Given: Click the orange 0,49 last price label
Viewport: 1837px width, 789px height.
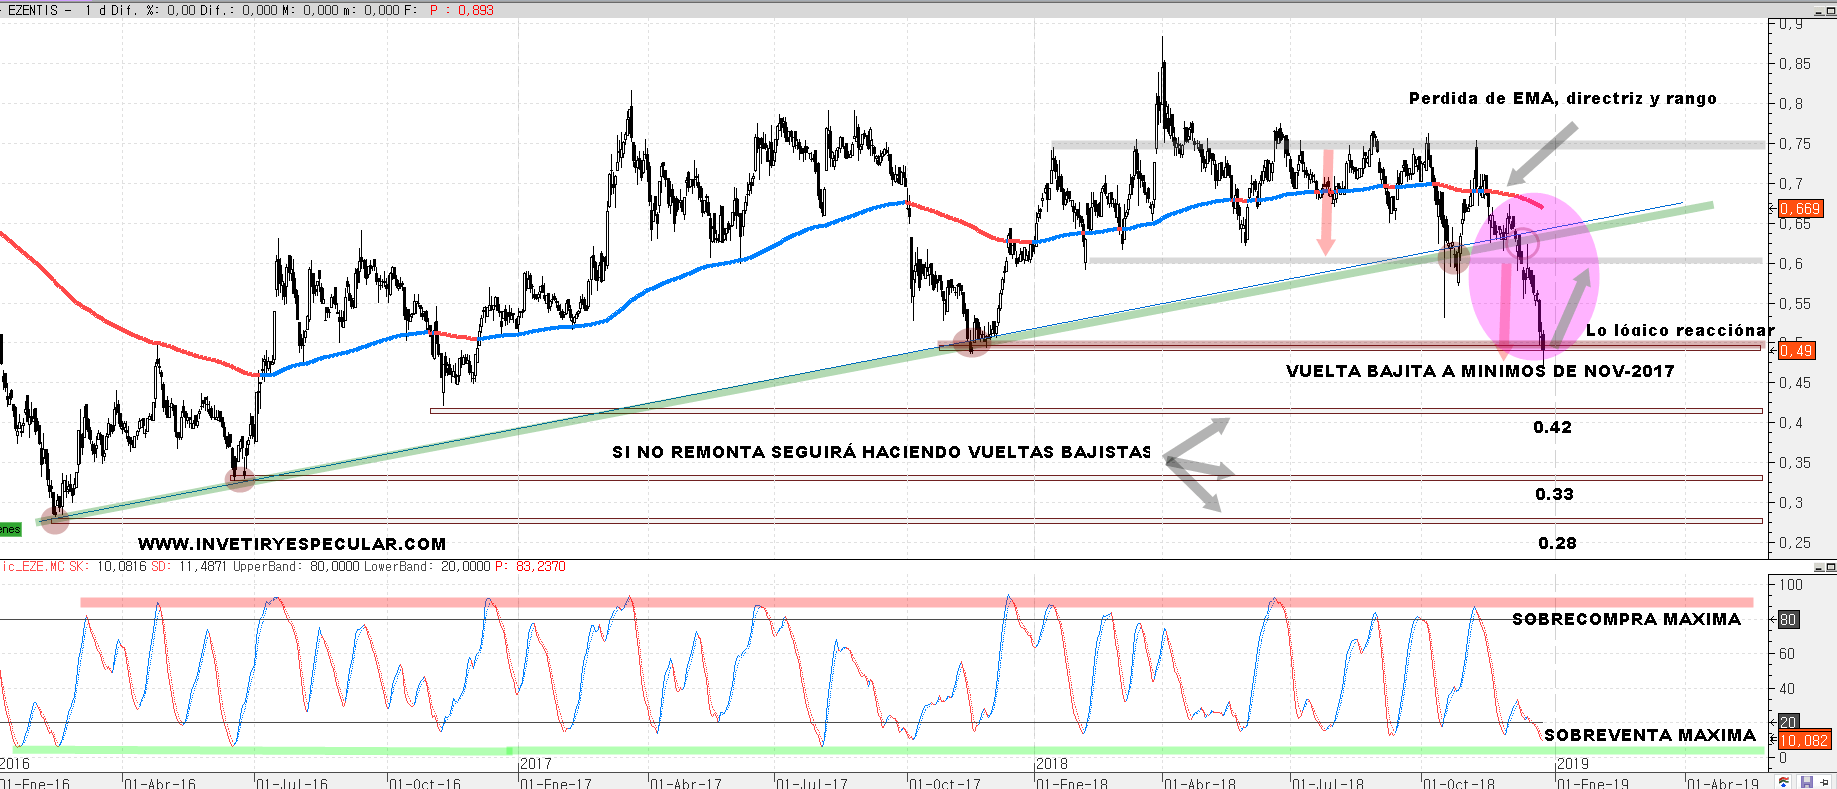Looking at the screenshot, I should [1796, 350].
